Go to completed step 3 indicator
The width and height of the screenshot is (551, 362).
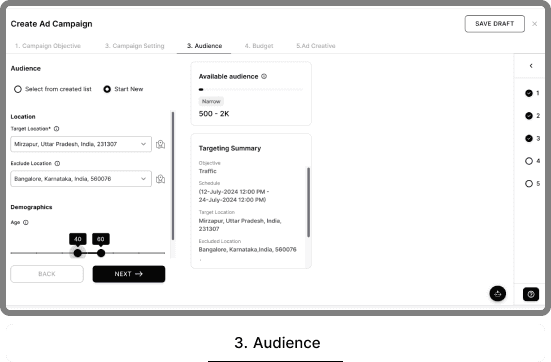[x=529, y=138]
